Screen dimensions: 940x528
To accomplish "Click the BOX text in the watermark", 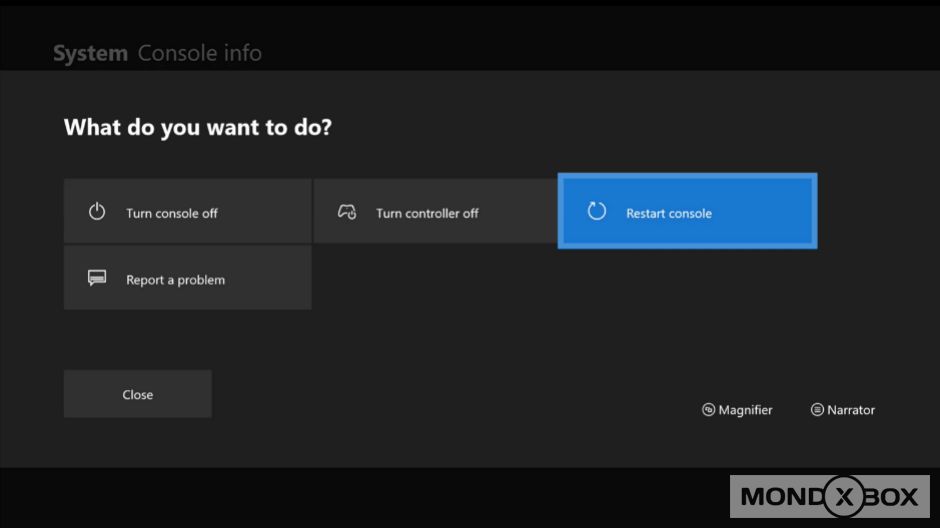I will tap(895, 497).
